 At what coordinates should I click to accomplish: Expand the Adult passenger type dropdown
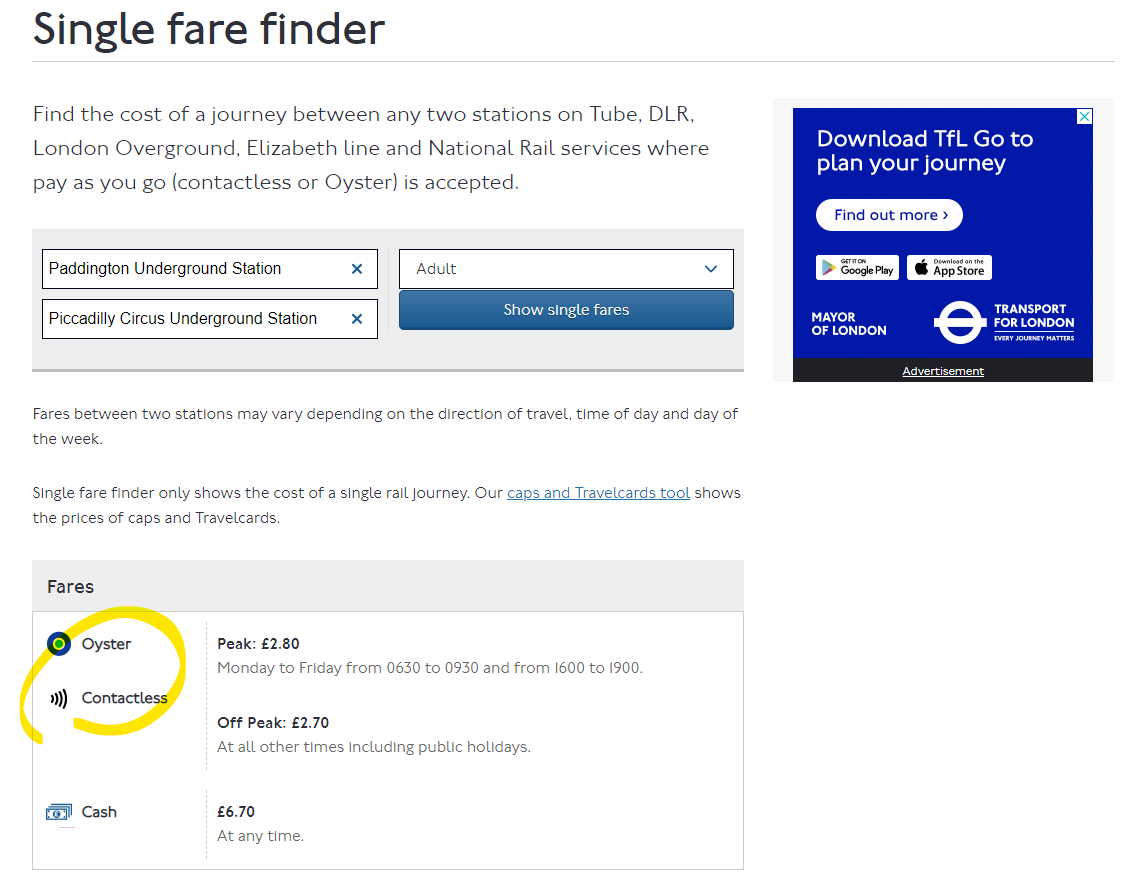566,269
